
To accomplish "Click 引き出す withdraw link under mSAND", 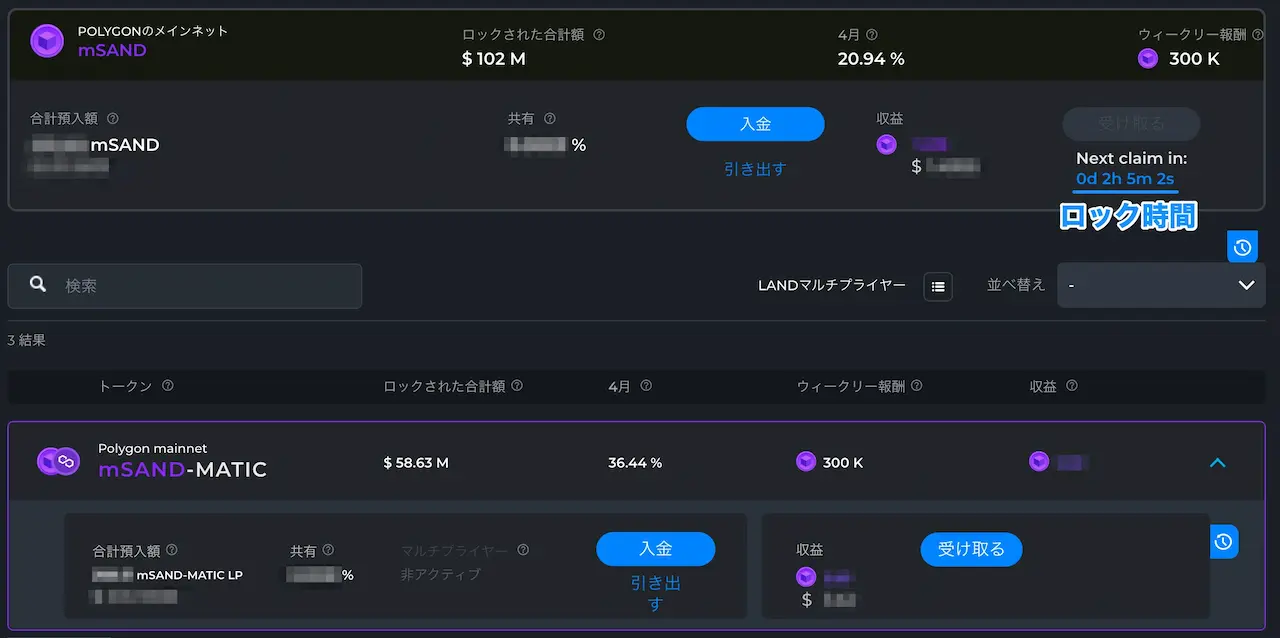I will (755, 169).
